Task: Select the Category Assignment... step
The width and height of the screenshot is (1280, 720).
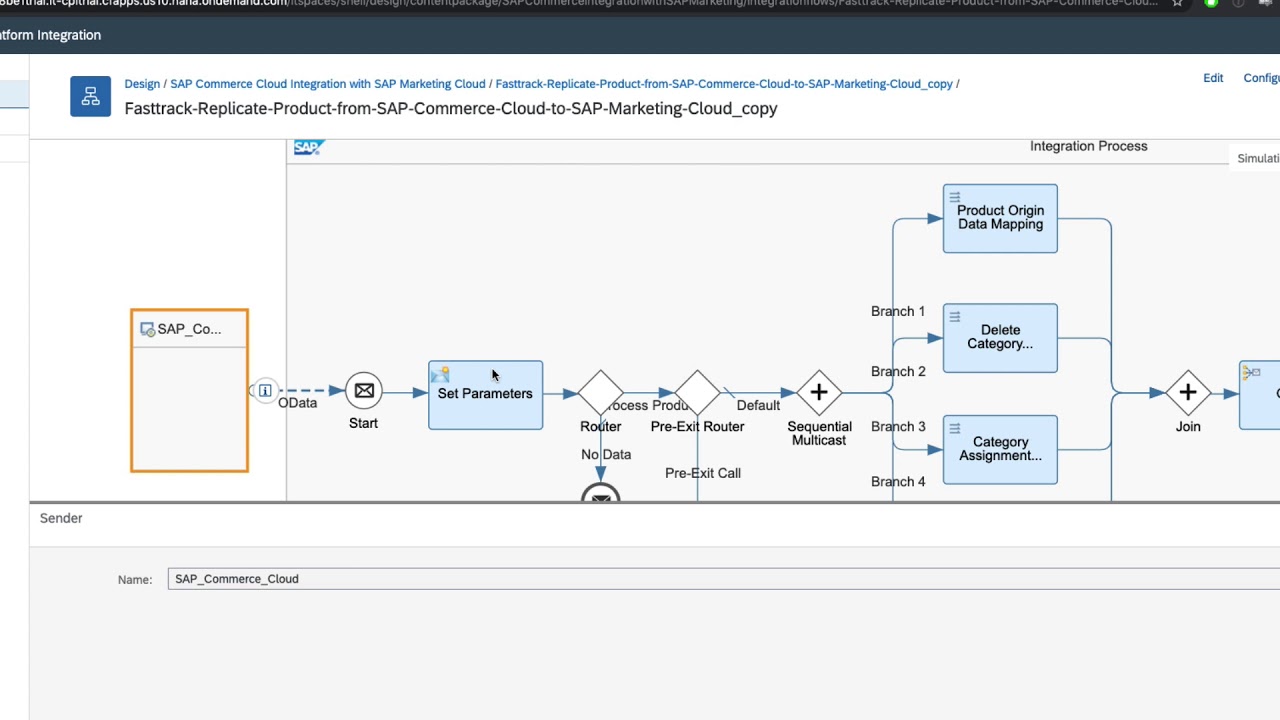Action: [x=1000, y=450]
